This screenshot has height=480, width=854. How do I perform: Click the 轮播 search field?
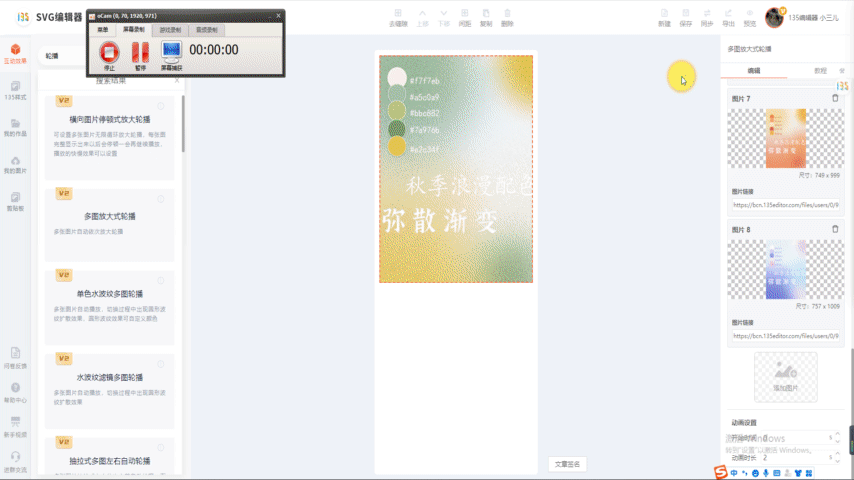point(64,56)
